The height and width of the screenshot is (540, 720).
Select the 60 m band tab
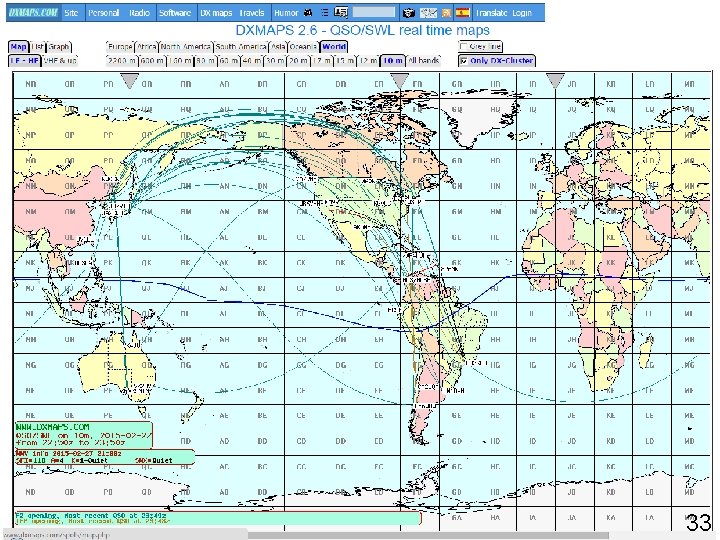point(229,61)
